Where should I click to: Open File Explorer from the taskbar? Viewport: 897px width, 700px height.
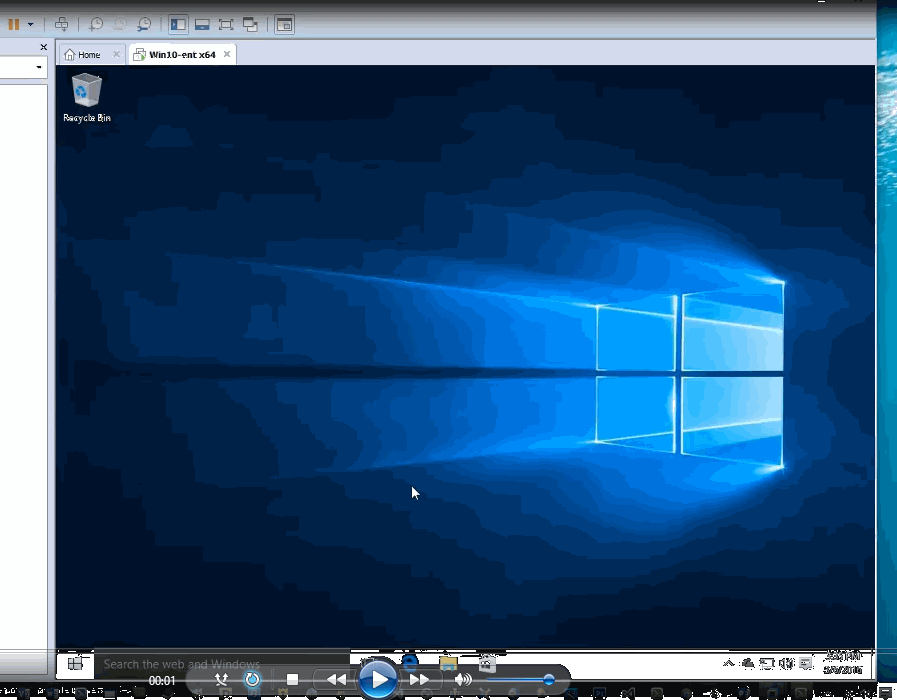point(447,662)
